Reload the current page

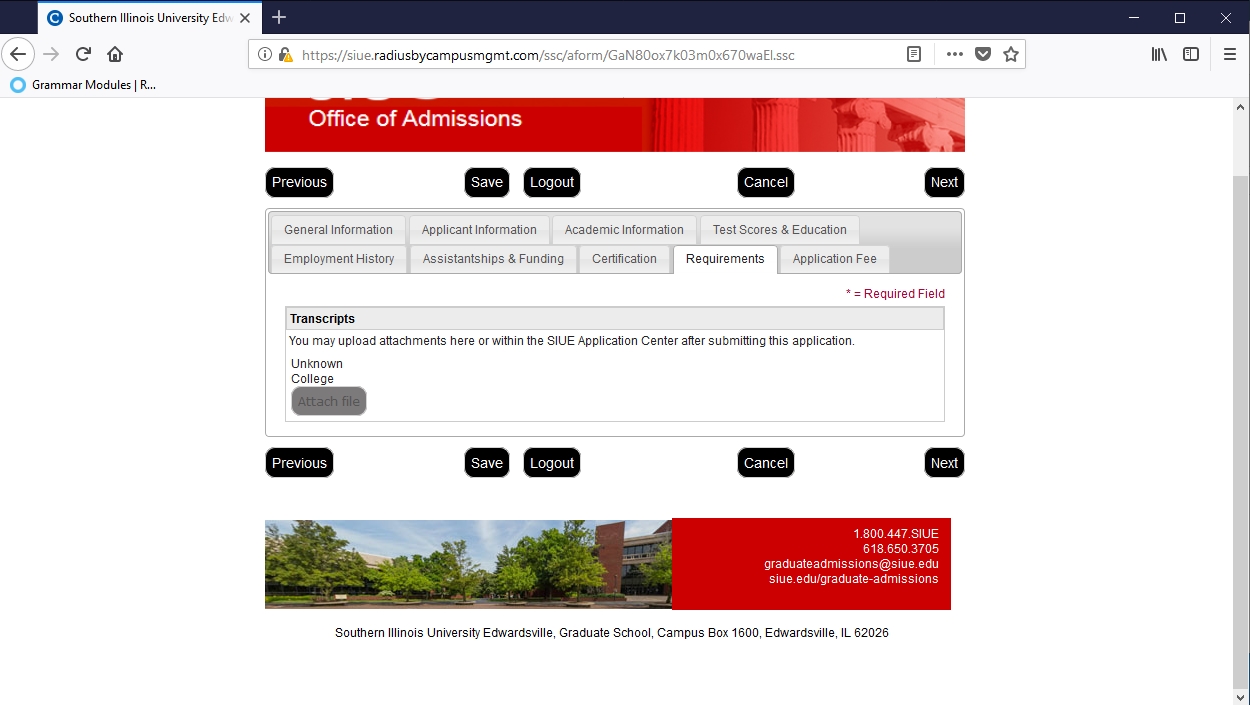[x=83, y=54]
